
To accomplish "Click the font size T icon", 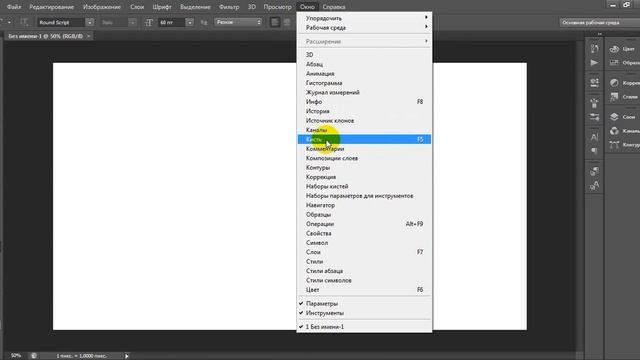I will click(149, 22).
